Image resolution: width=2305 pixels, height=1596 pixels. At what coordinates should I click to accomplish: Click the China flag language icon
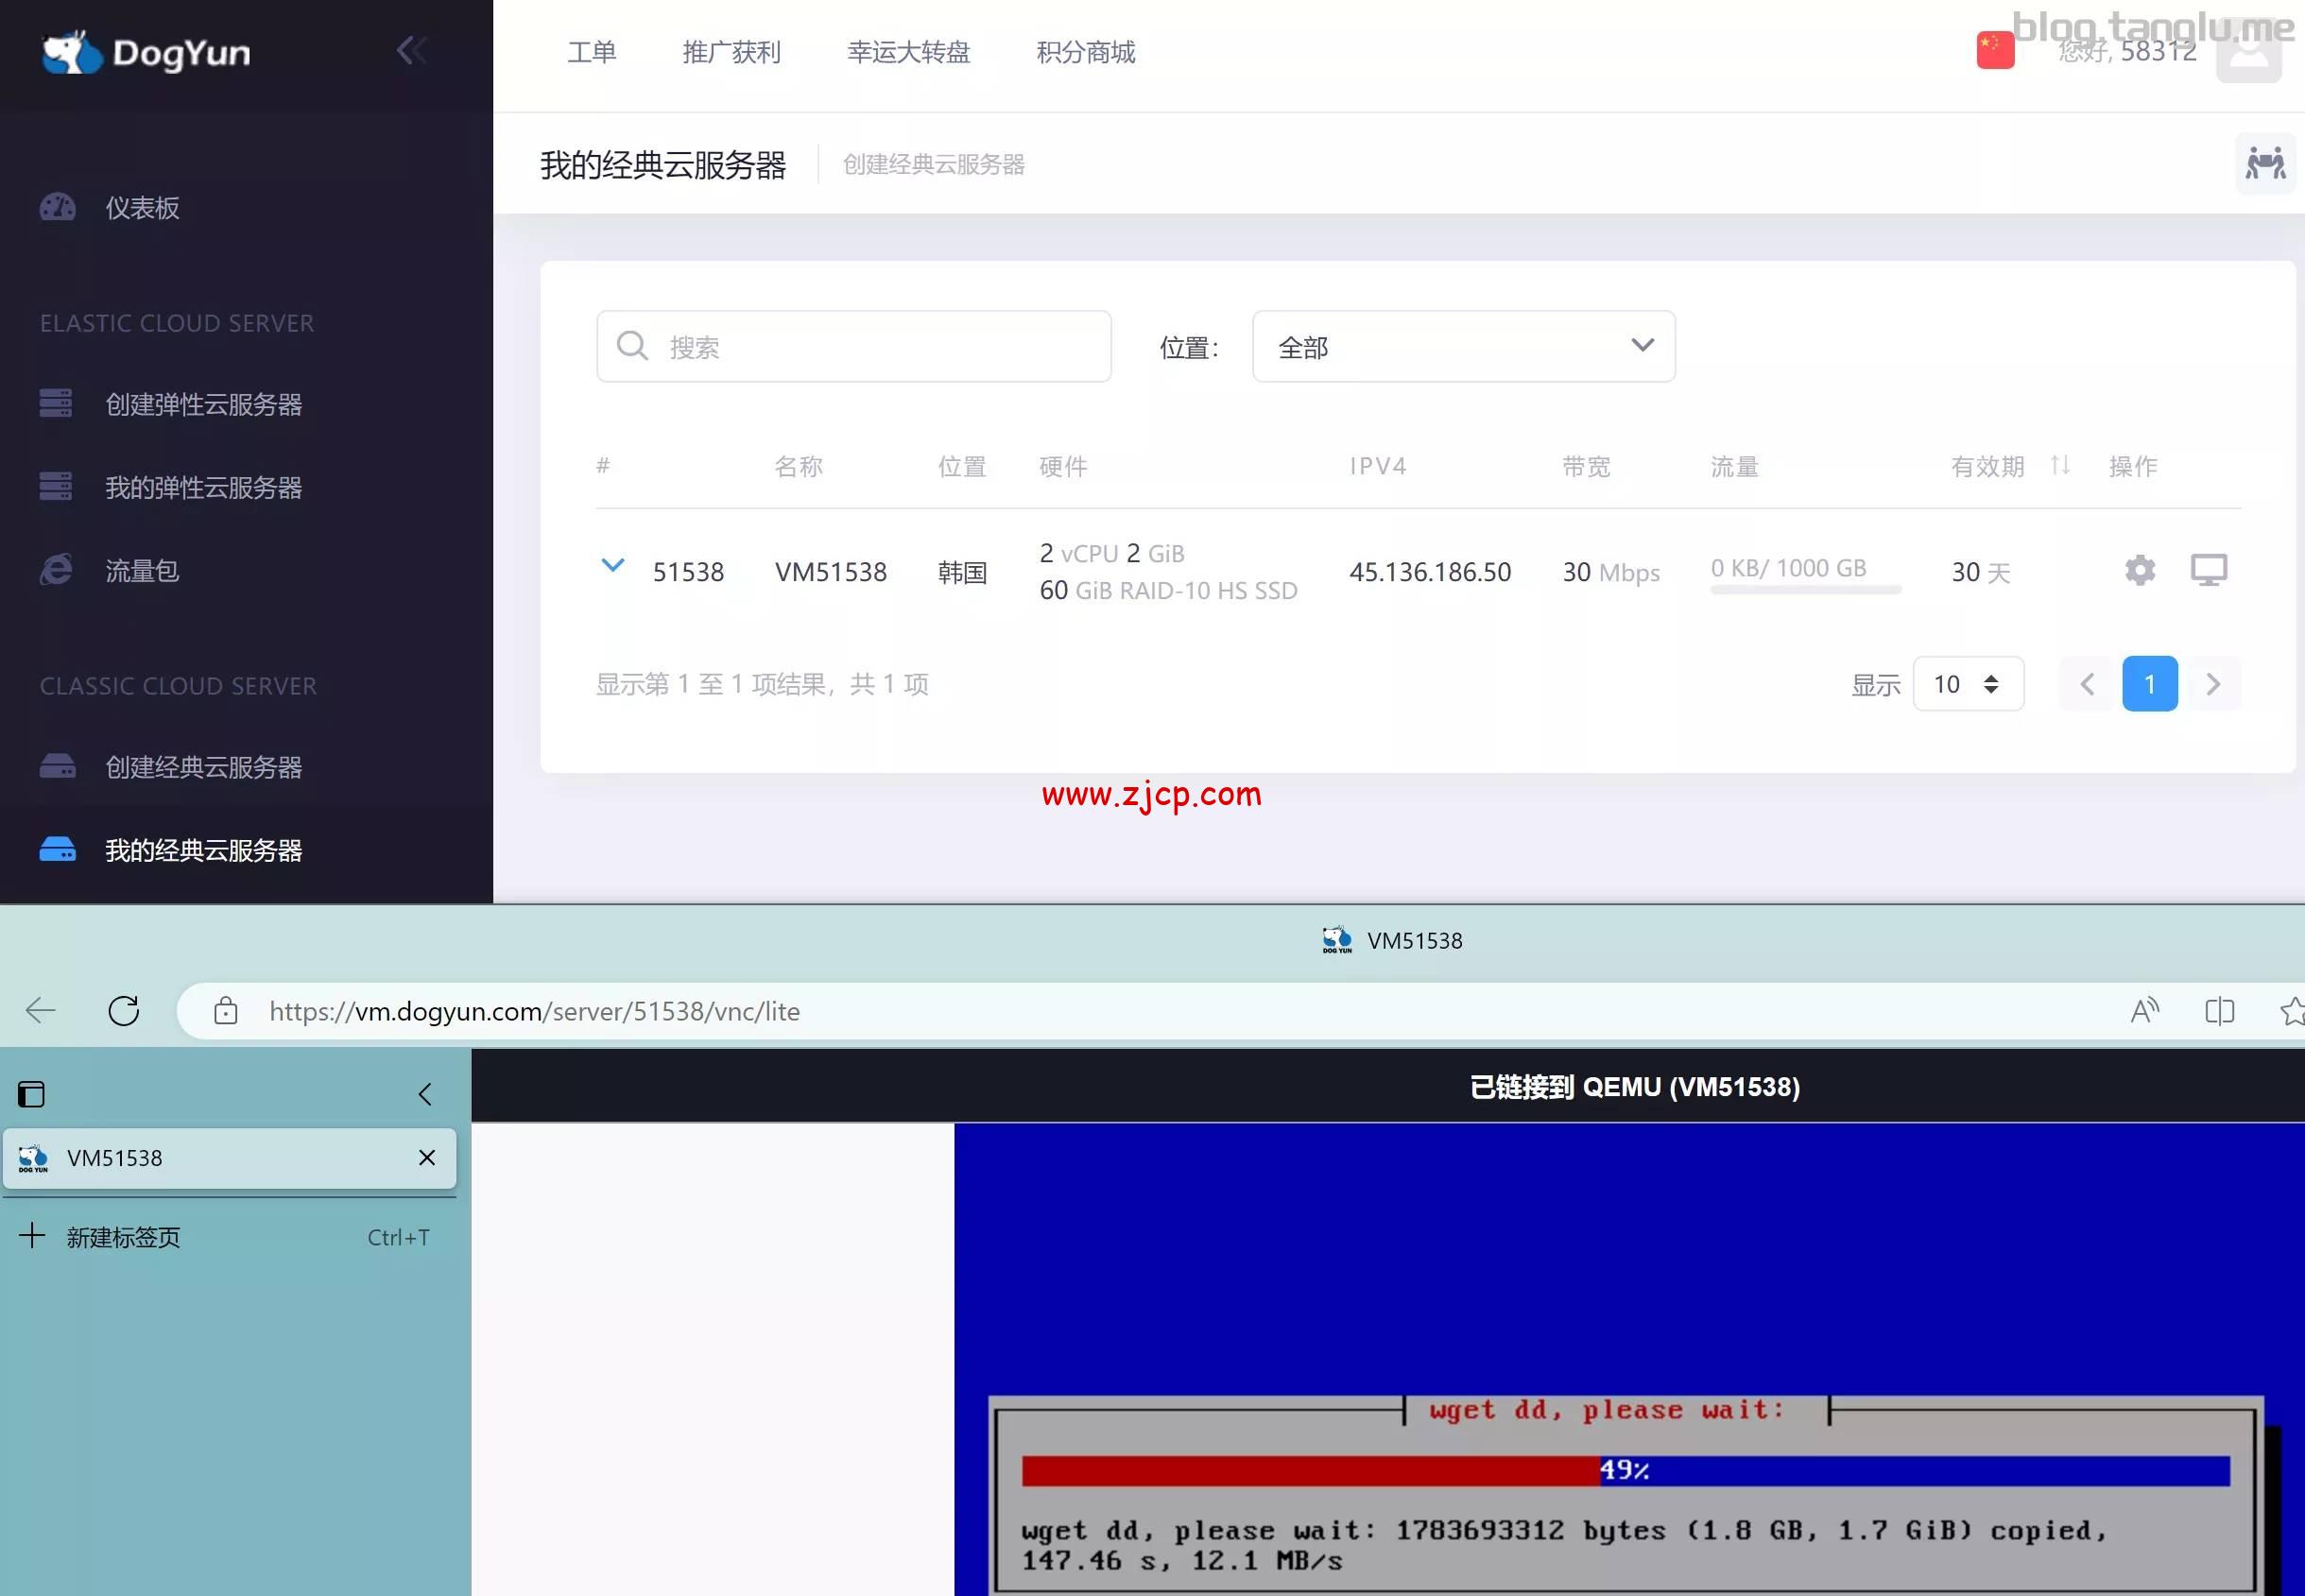tap(1995, 50)
